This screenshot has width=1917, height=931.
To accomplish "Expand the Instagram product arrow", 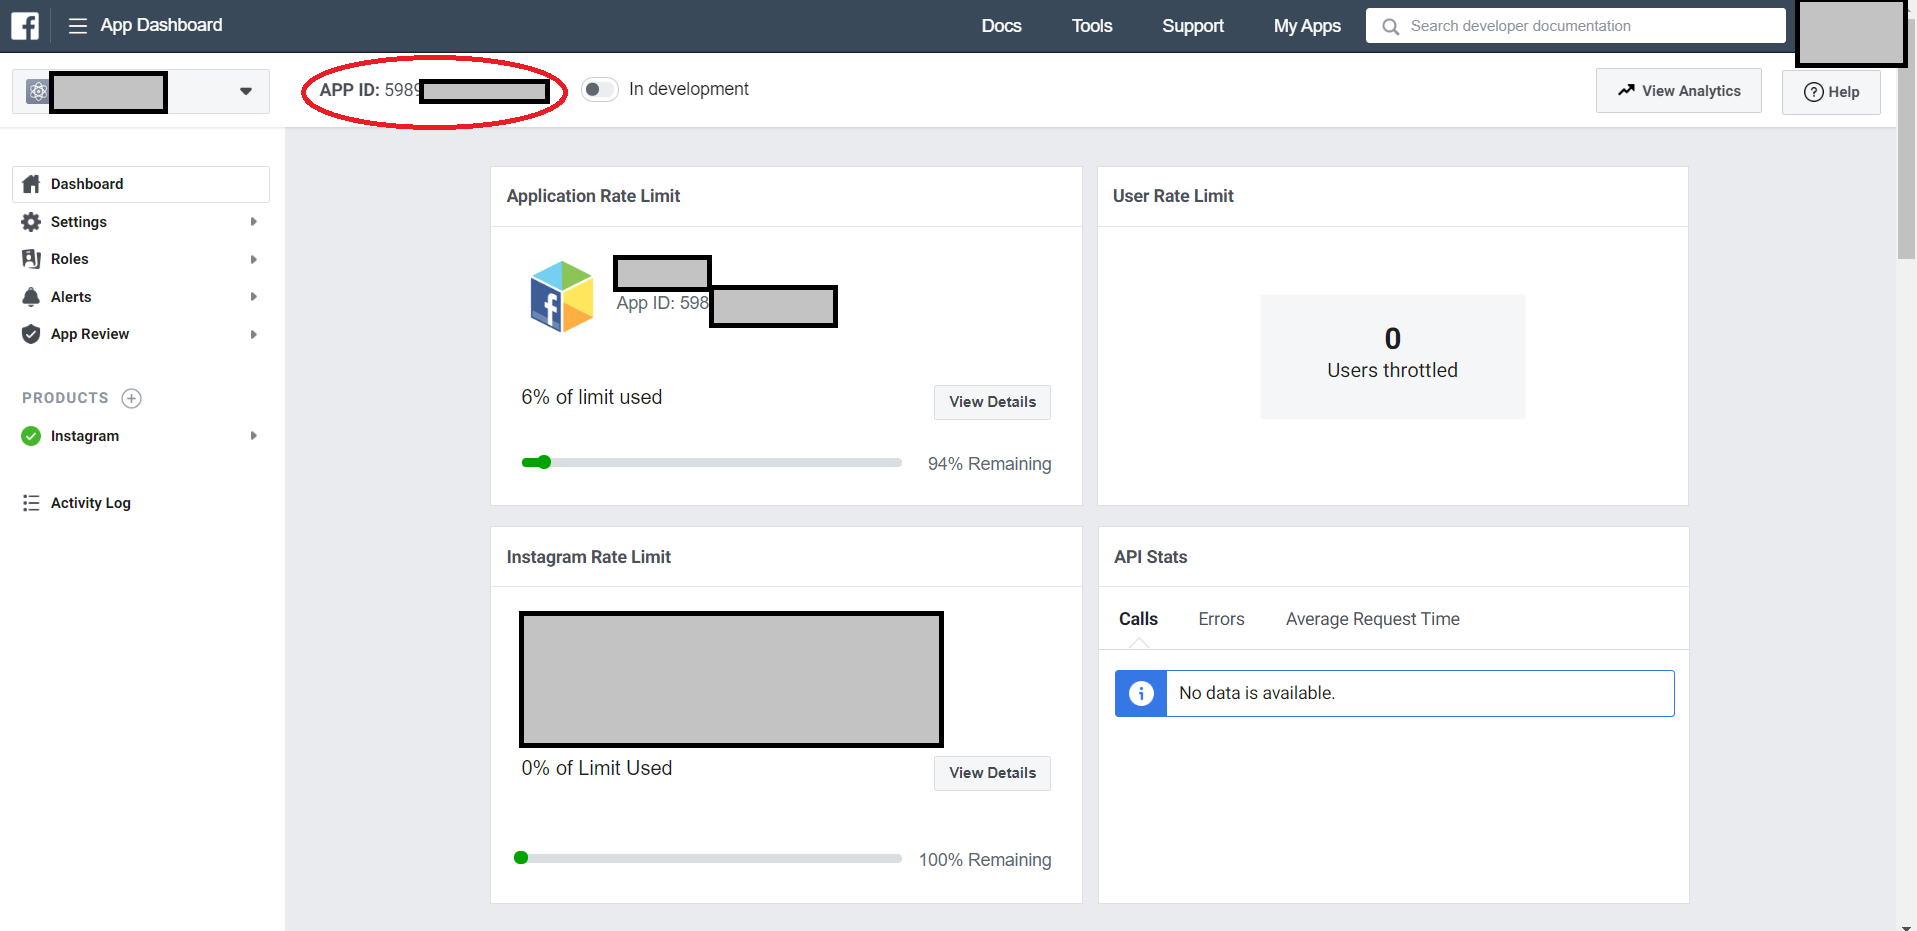I will (254, 436).
